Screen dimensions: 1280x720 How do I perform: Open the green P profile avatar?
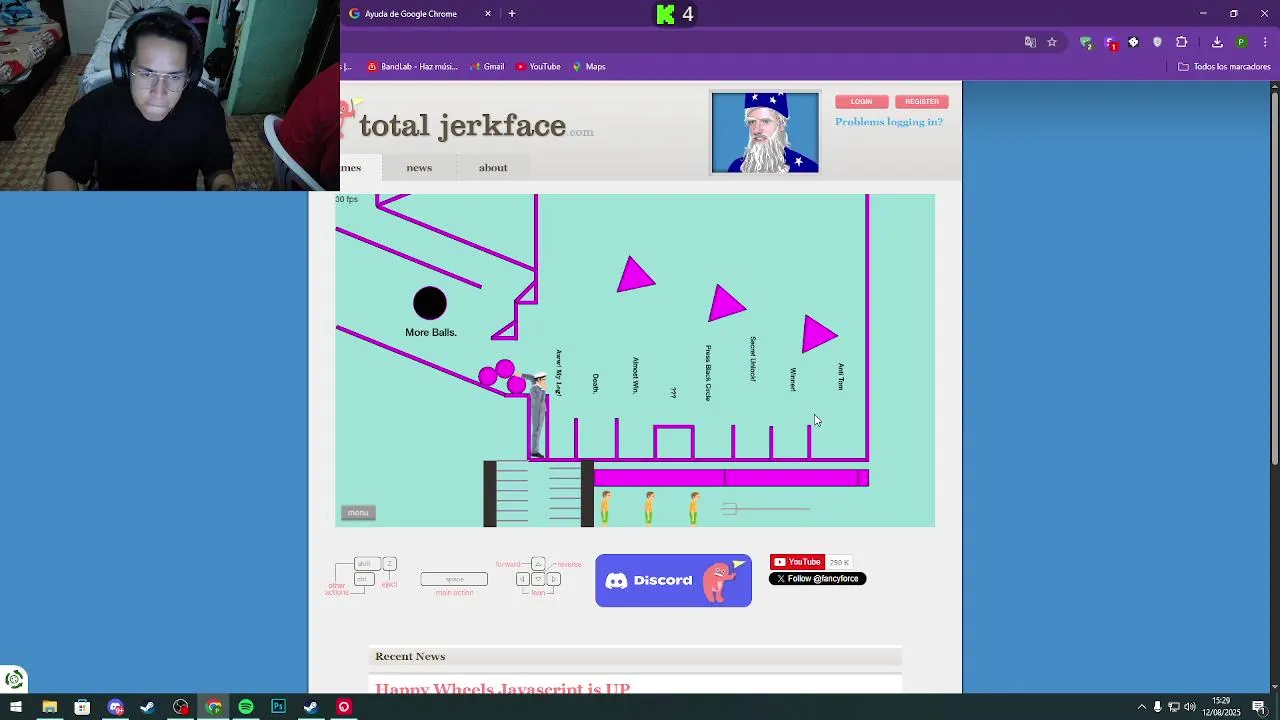coord(1241,42)
